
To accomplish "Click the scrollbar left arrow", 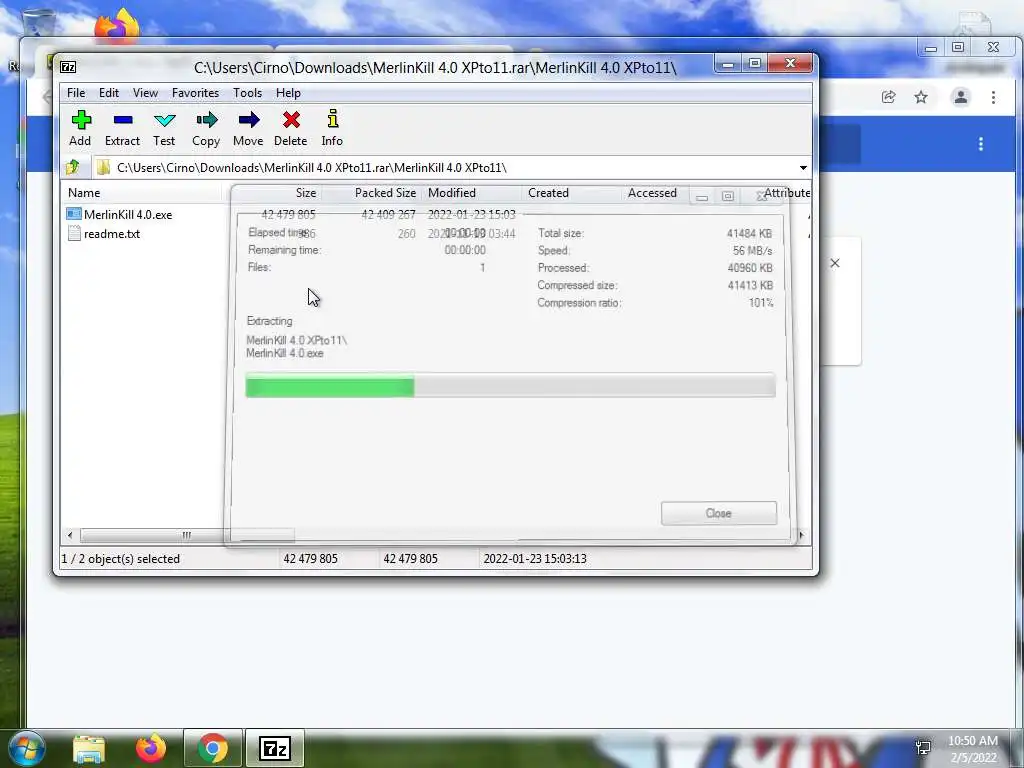I will coord(70,536).
